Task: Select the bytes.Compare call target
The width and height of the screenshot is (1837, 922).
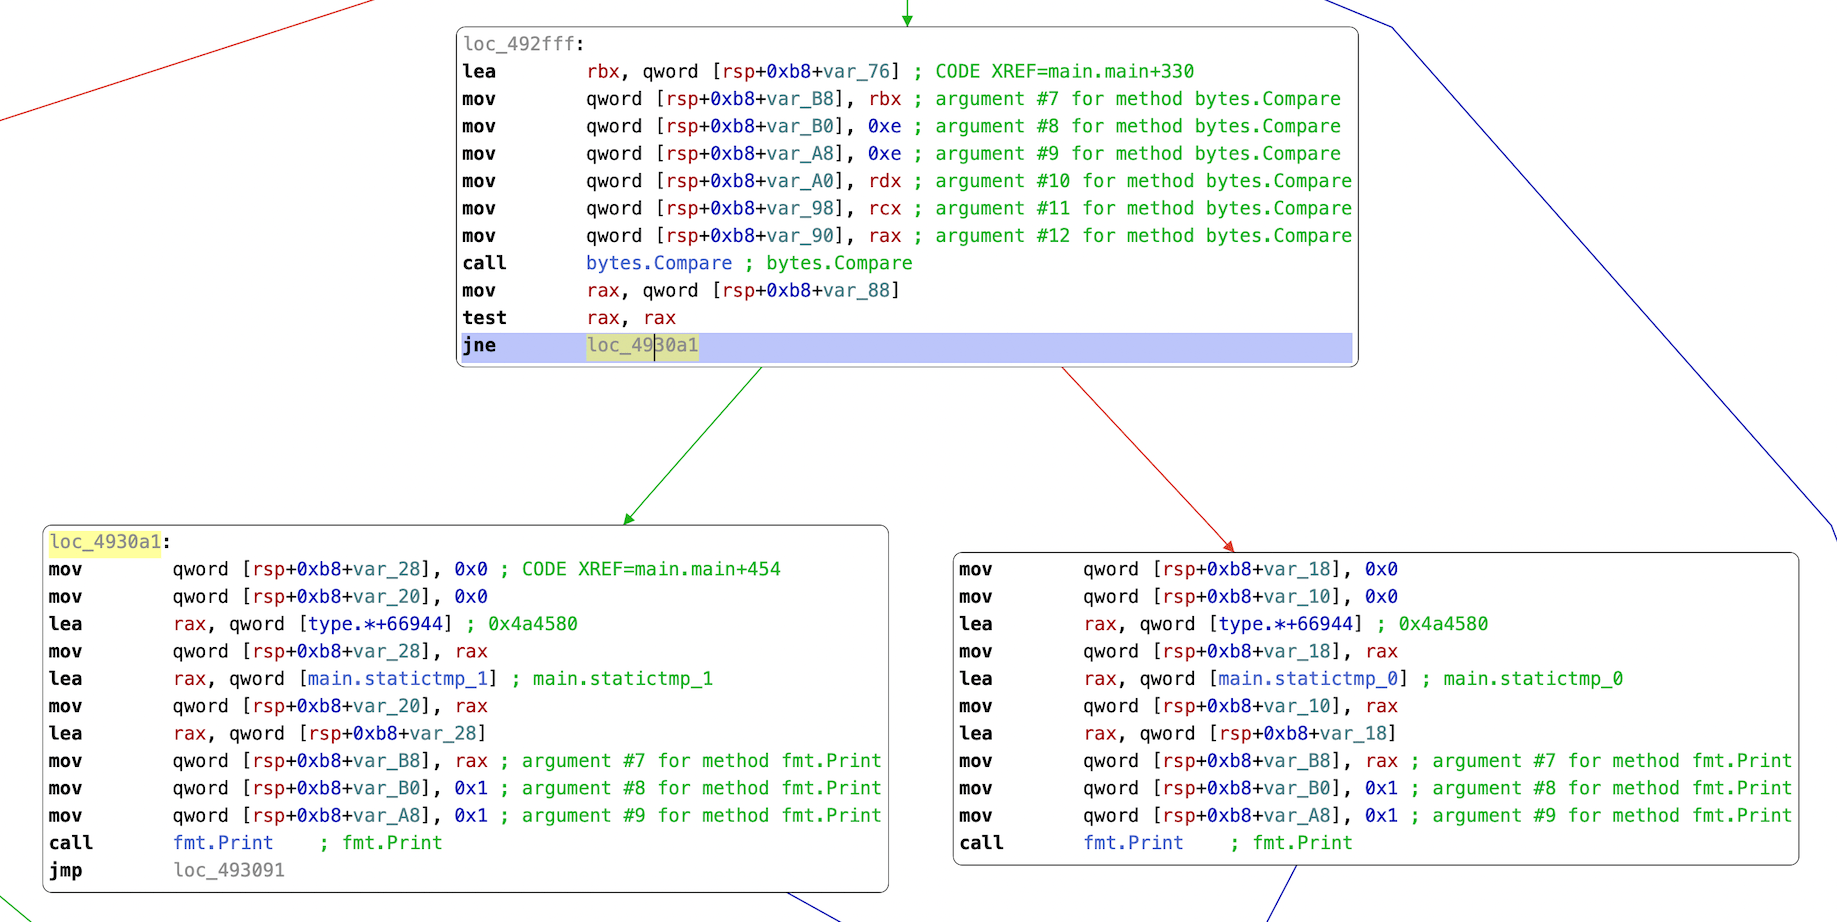Action: (658, 263)
